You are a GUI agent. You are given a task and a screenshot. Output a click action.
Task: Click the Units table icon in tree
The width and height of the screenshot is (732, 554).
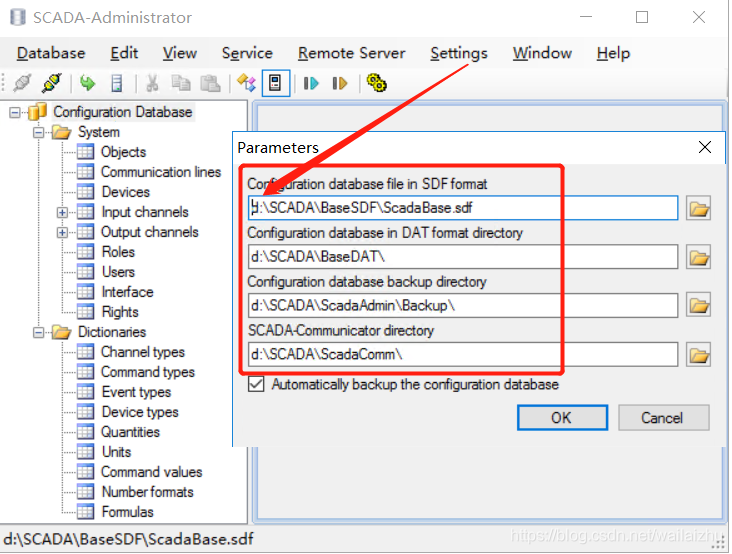[x=85, y=452]
